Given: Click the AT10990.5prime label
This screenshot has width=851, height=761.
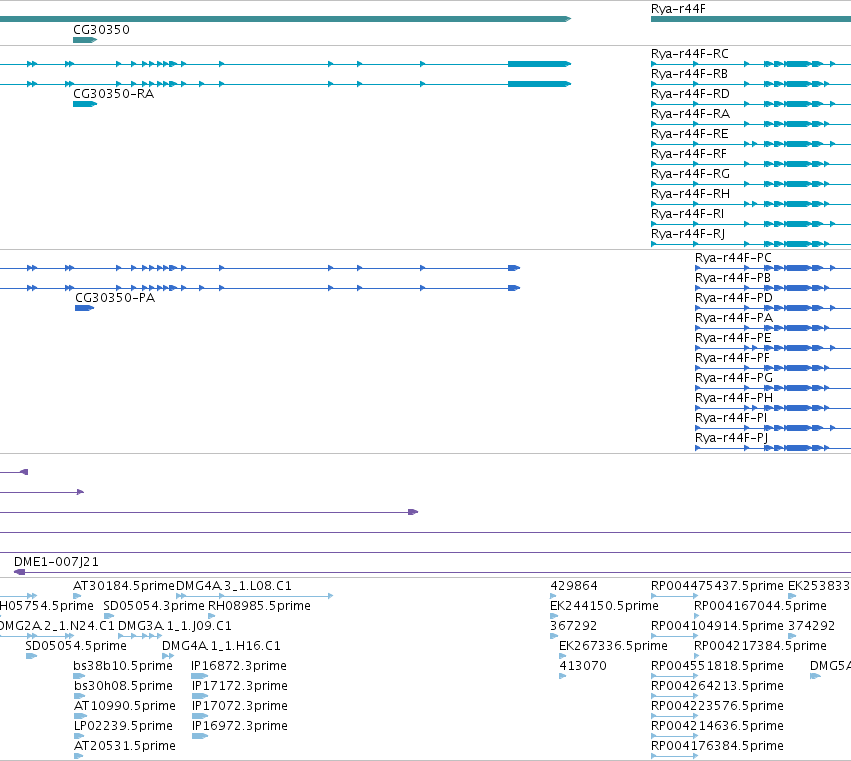Looking at the screenshot, I should click(x=124, y=706).
